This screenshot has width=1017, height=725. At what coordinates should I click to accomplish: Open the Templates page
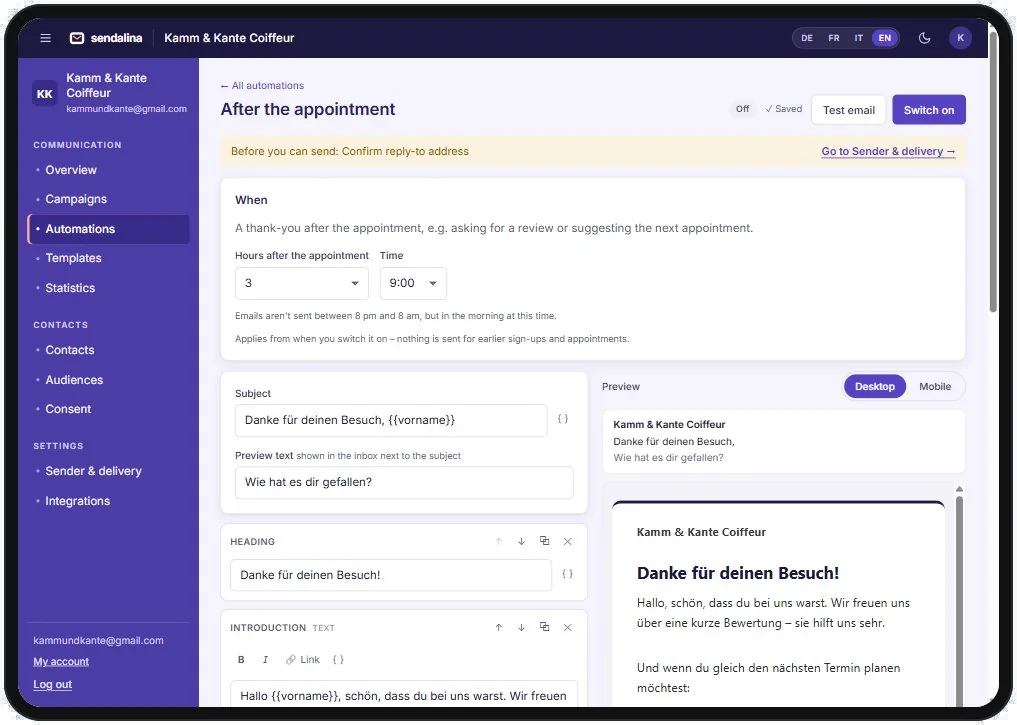[x=109, y=258]
